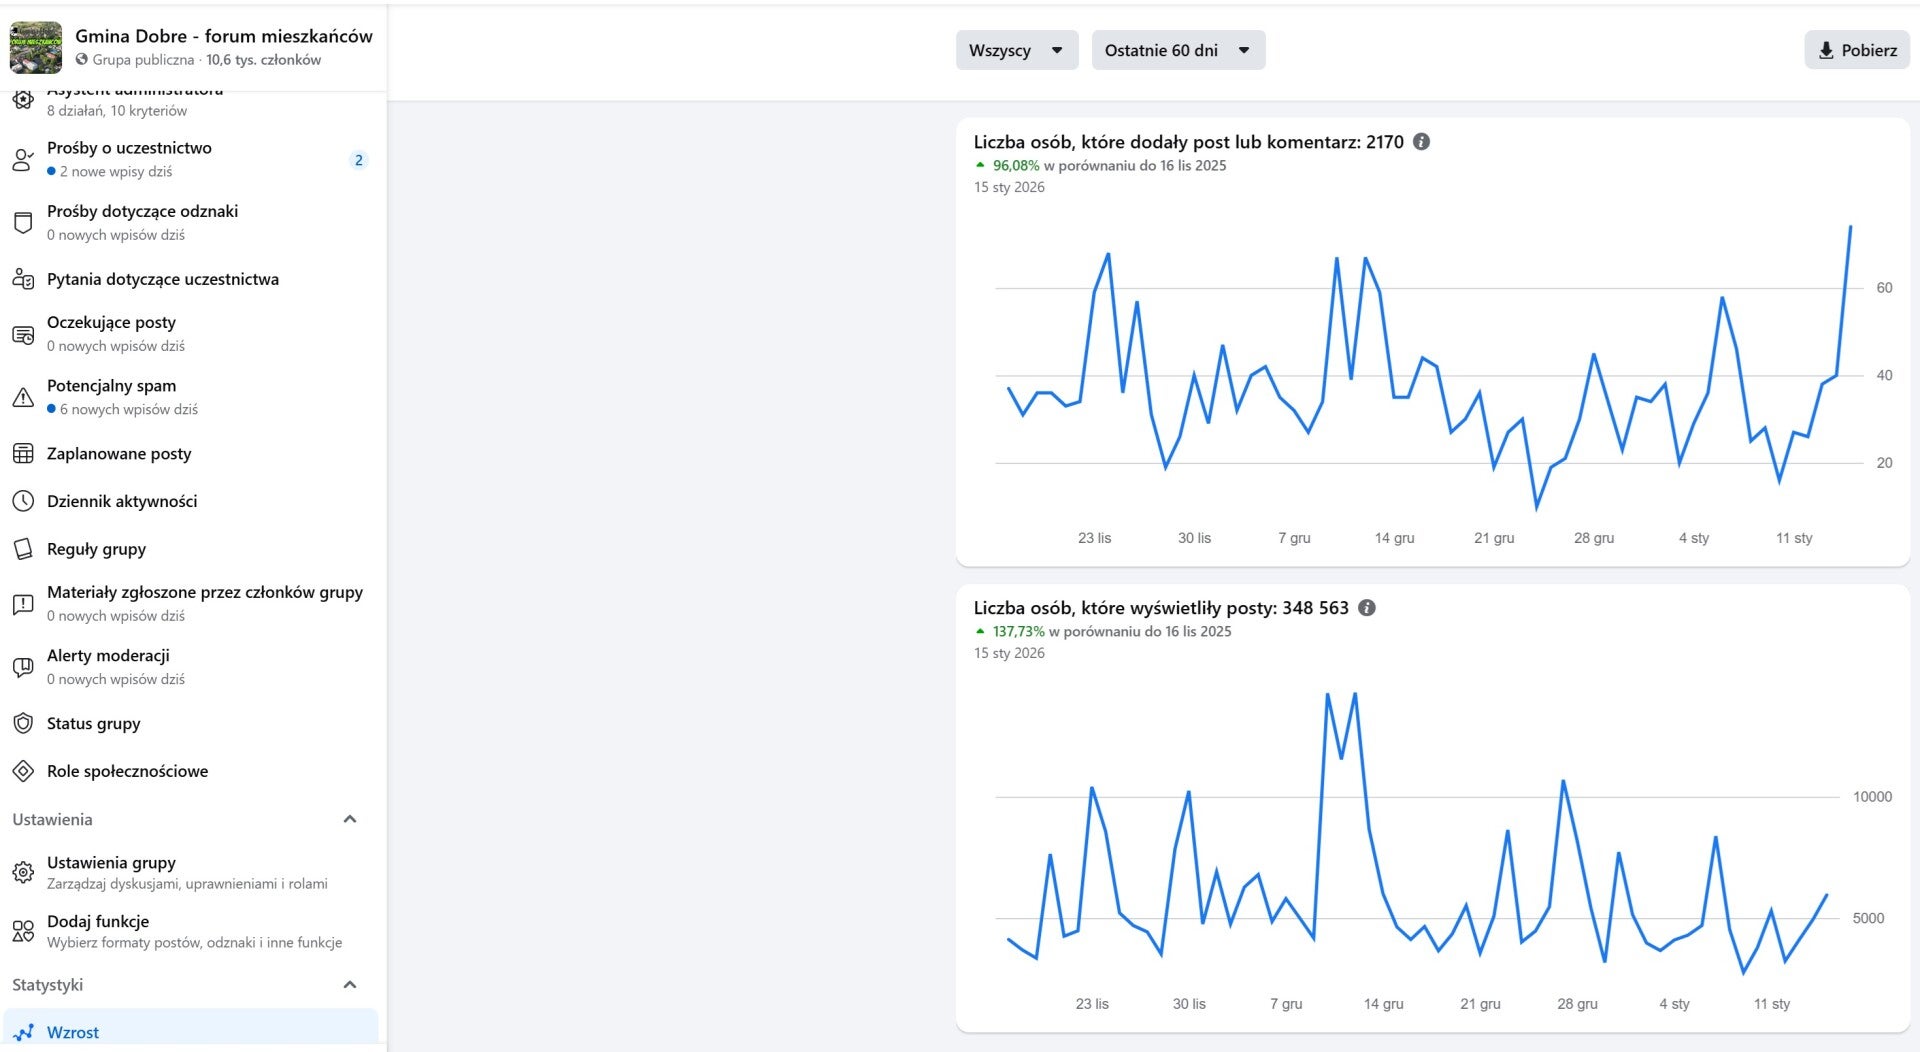
Task: Collapse the Statystyki section
Action: pyautogui.click(x=350, y=985)
